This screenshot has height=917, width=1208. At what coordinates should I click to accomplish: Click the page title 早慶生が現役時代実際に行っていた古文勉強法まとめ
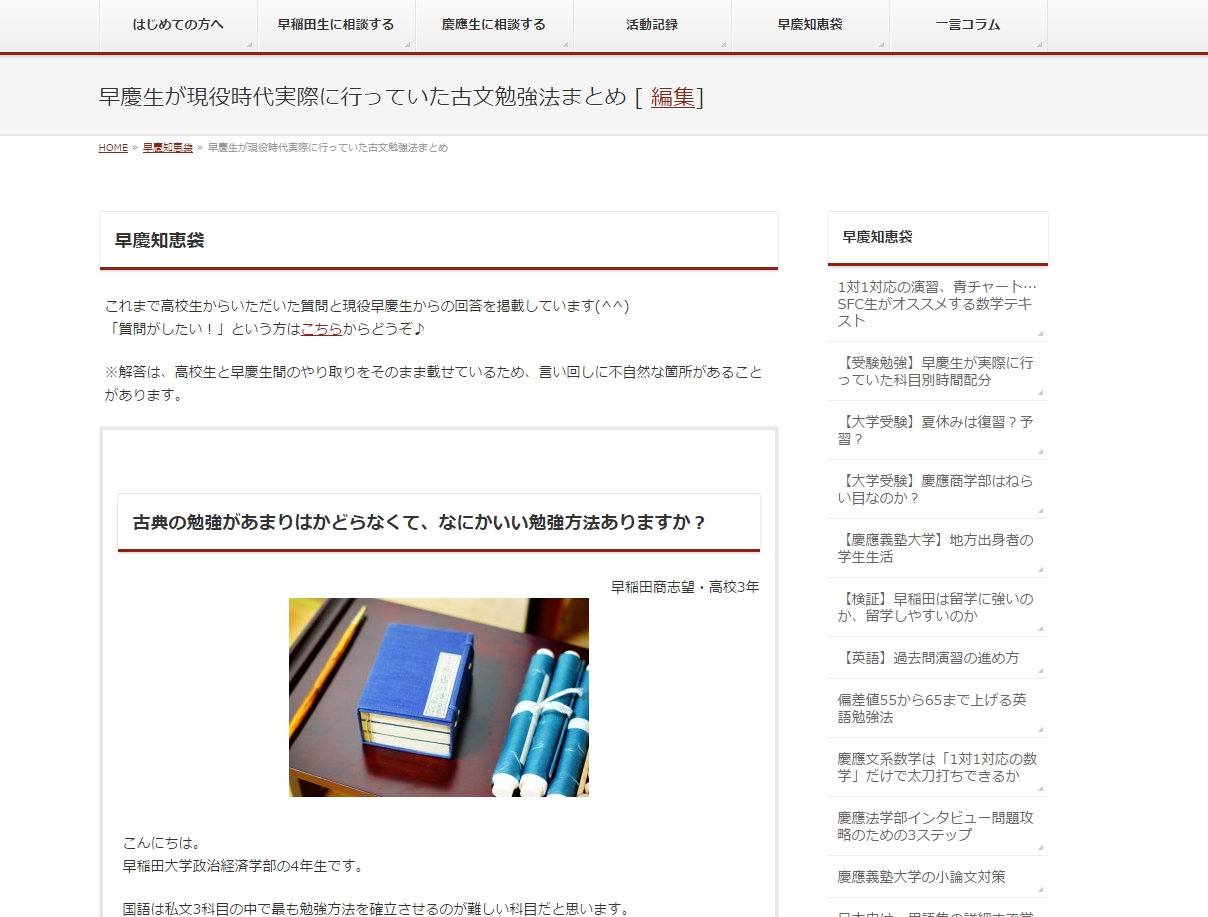click(363, 97)
